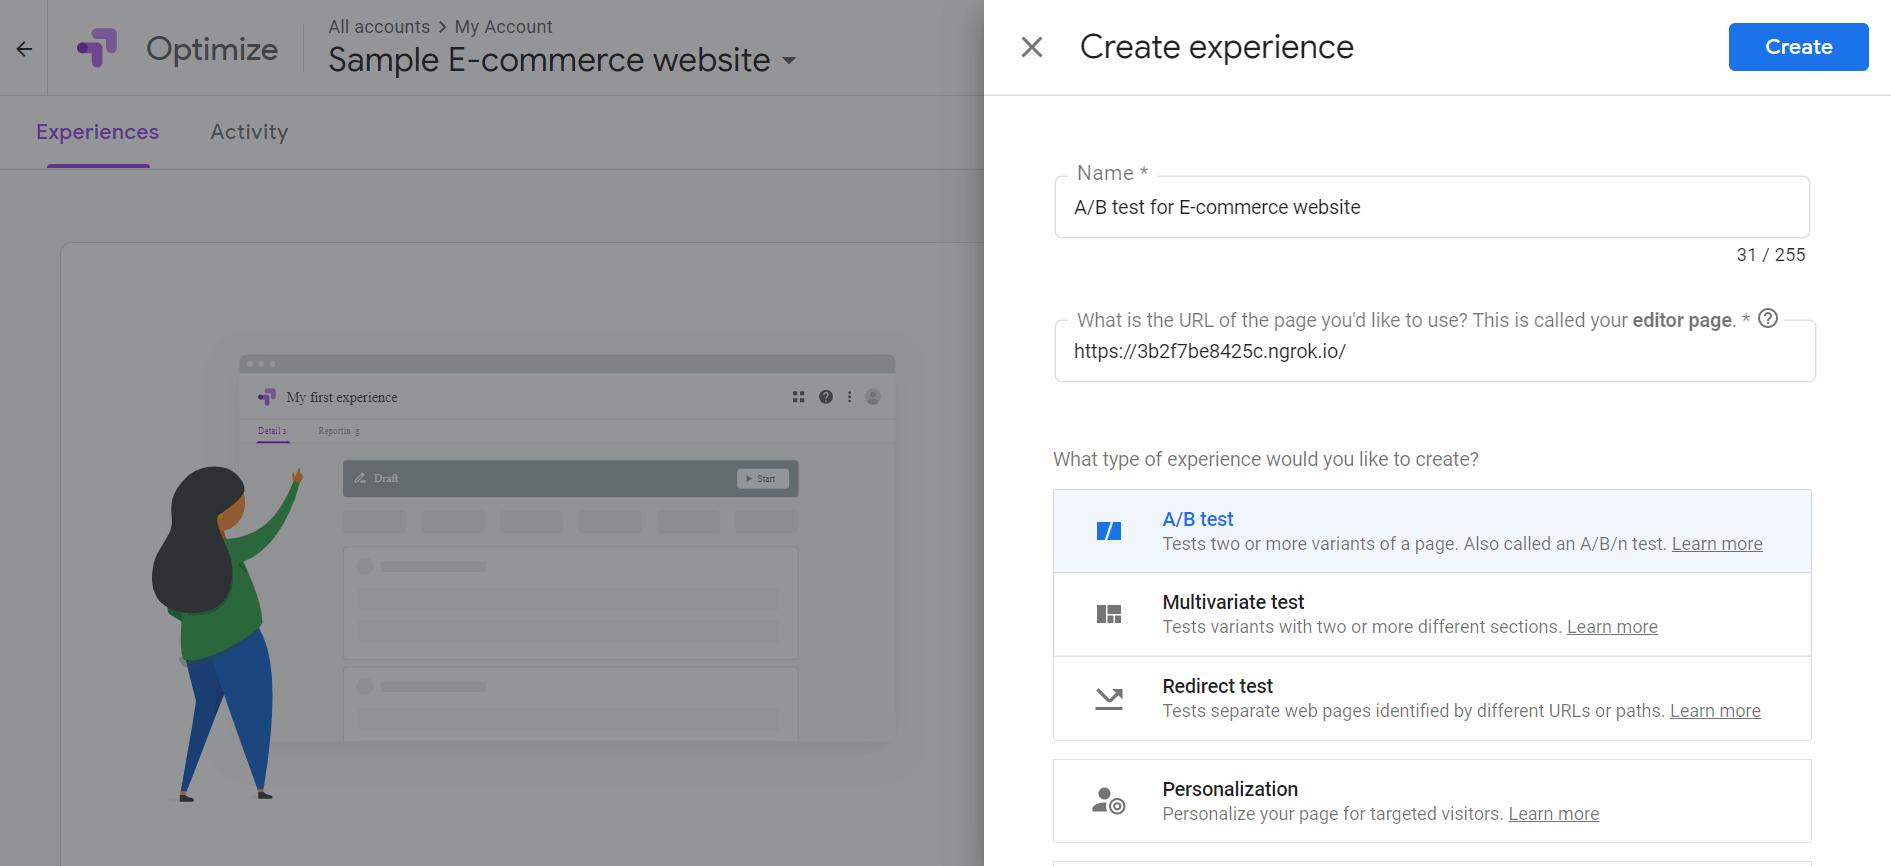Open Learn more link for A/B test
This screenshot has width=1891, height=866.
[x=1717, y=544]
